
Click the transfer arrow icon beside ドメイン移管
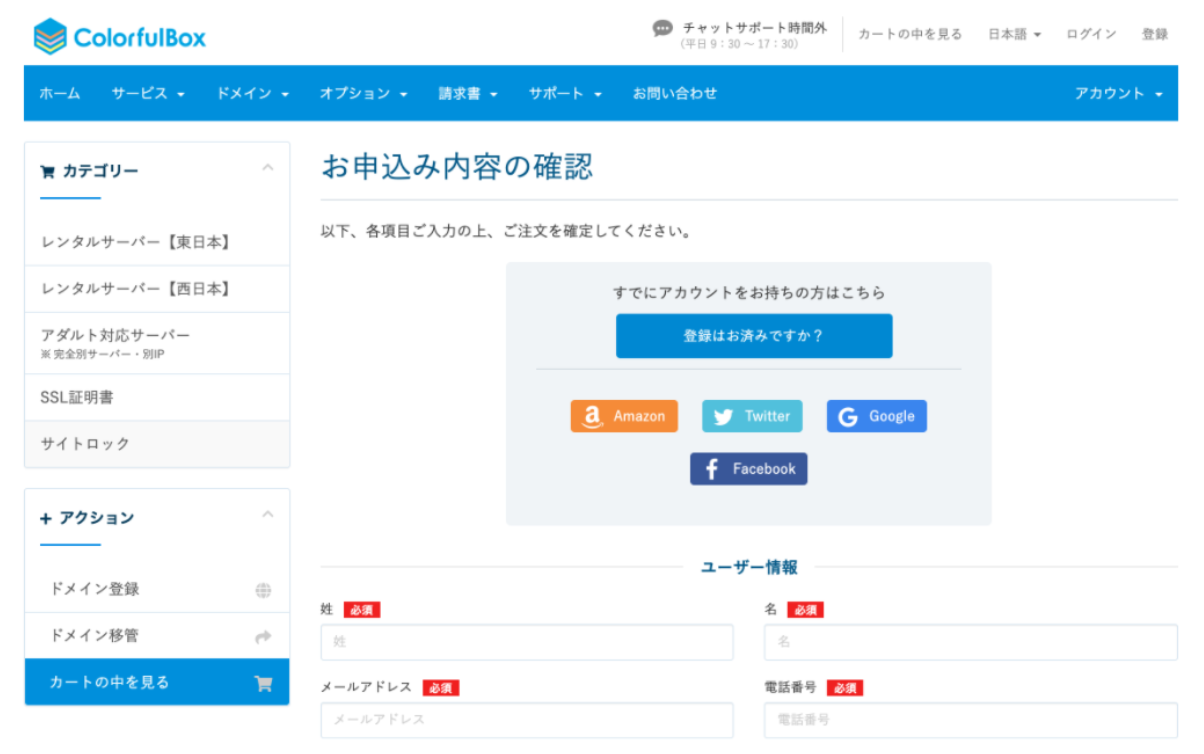[x=262, y=635]
